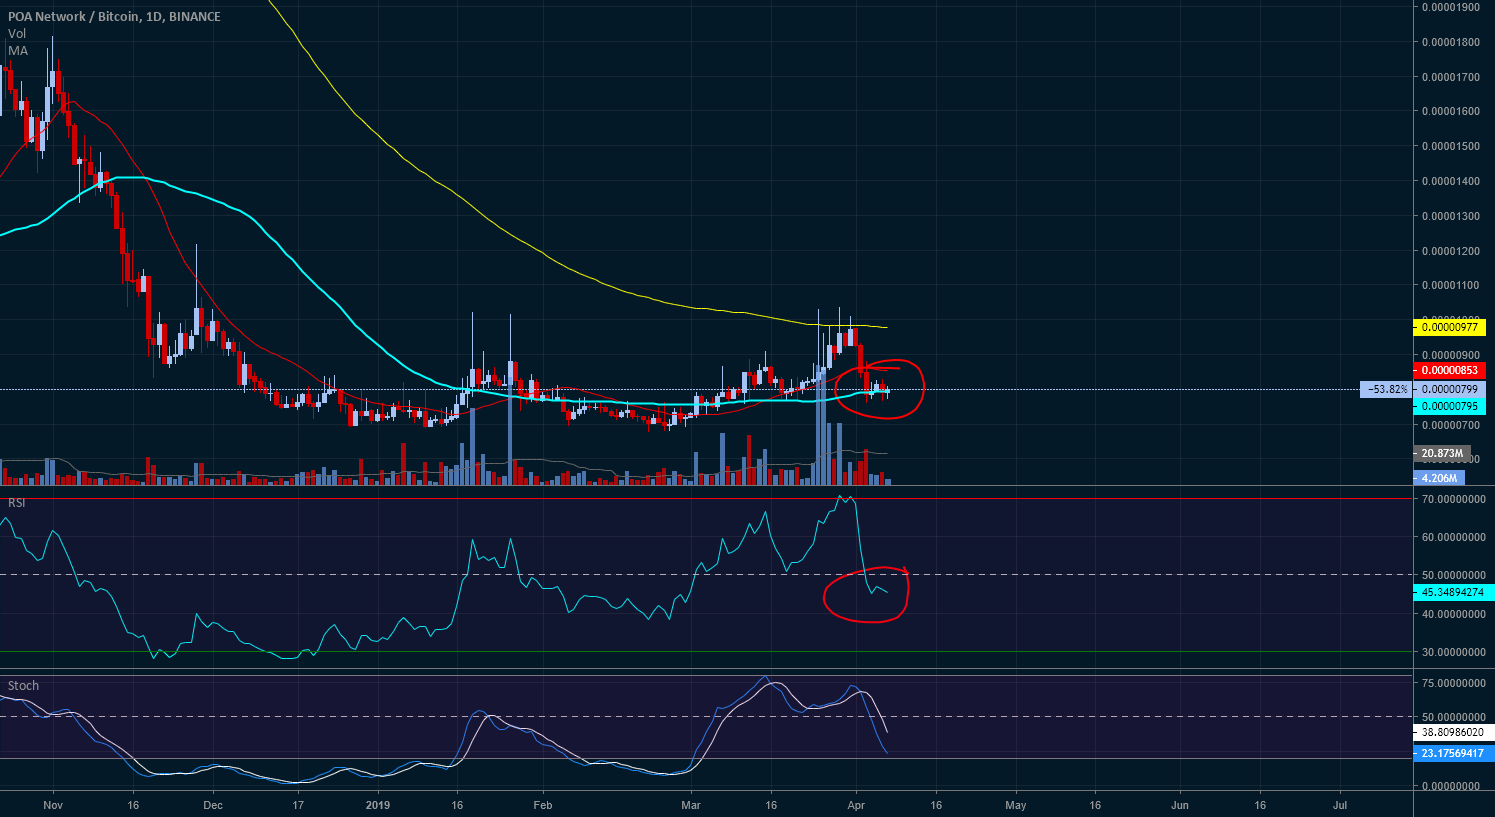Viewport: 1495px width, 817px height.
Task: Click the 20.873M volume readout label
Action: click(x=1444, y=453)
